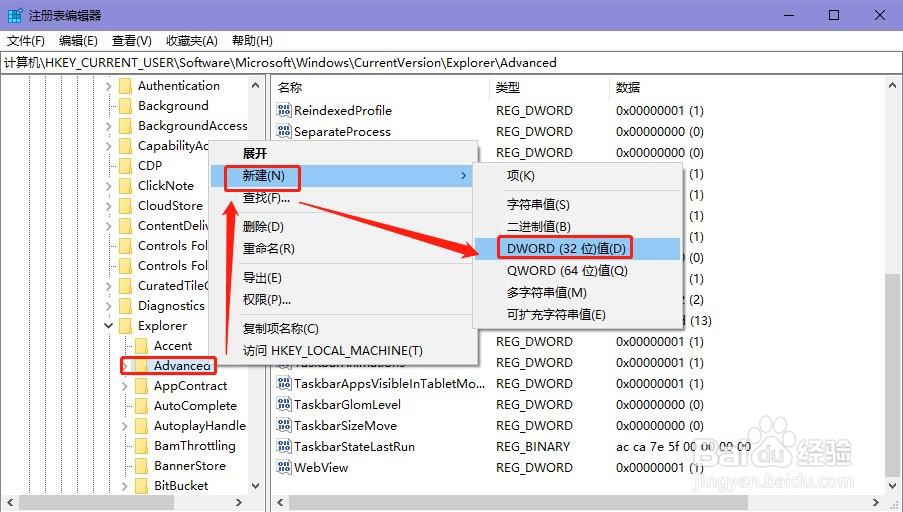
Task: Click 删除(D) in the context menu
Action: point(342,226)
